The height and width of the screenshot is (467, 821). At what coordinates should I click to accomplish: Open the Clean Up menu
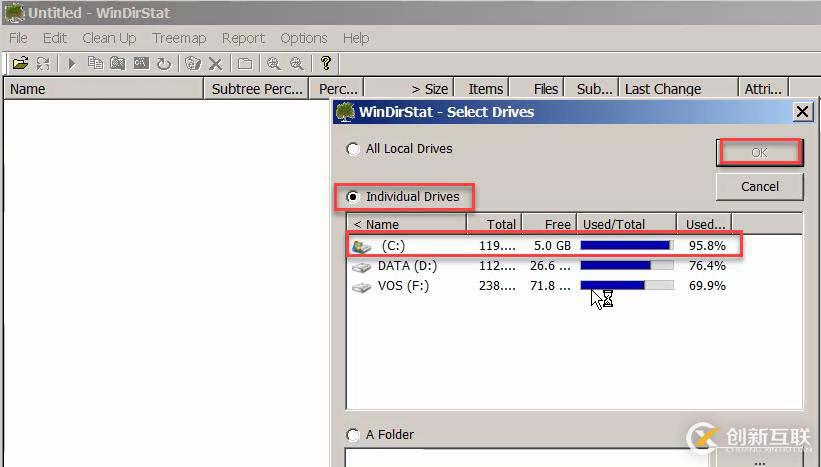pyautogui.click(x=109, y=38)
